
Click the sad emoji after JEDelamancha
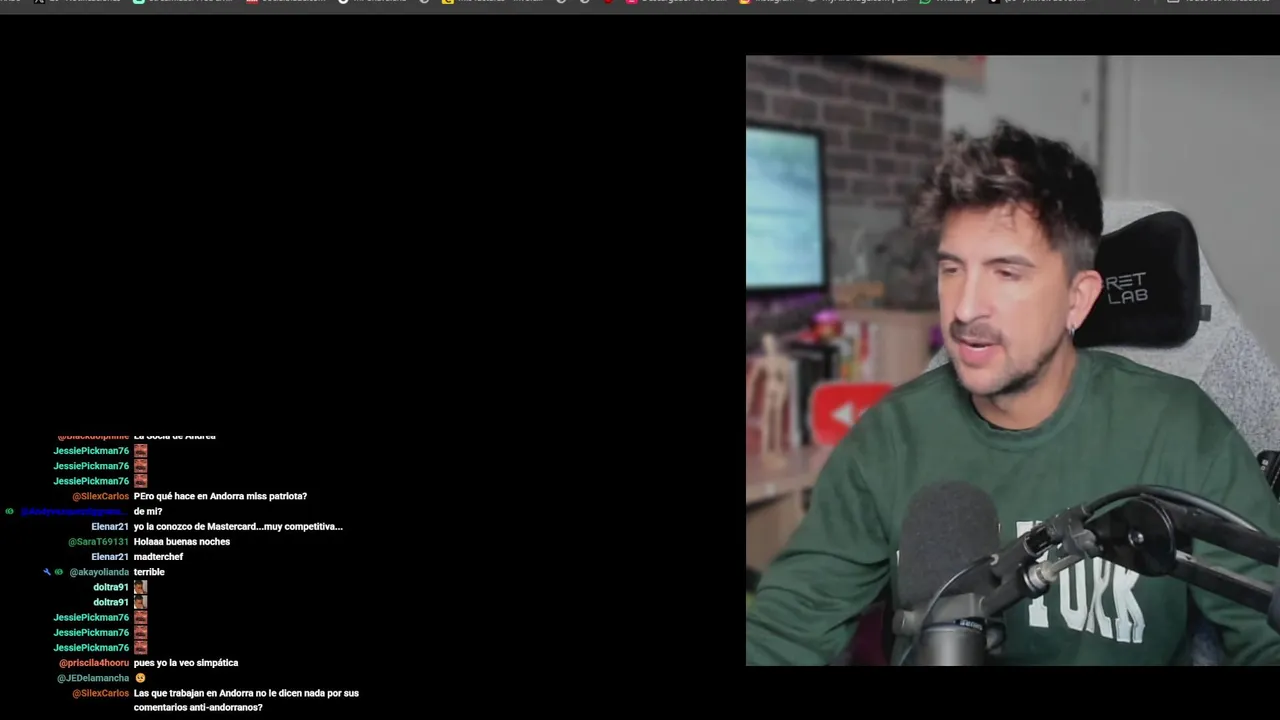[x=140, y=678]
